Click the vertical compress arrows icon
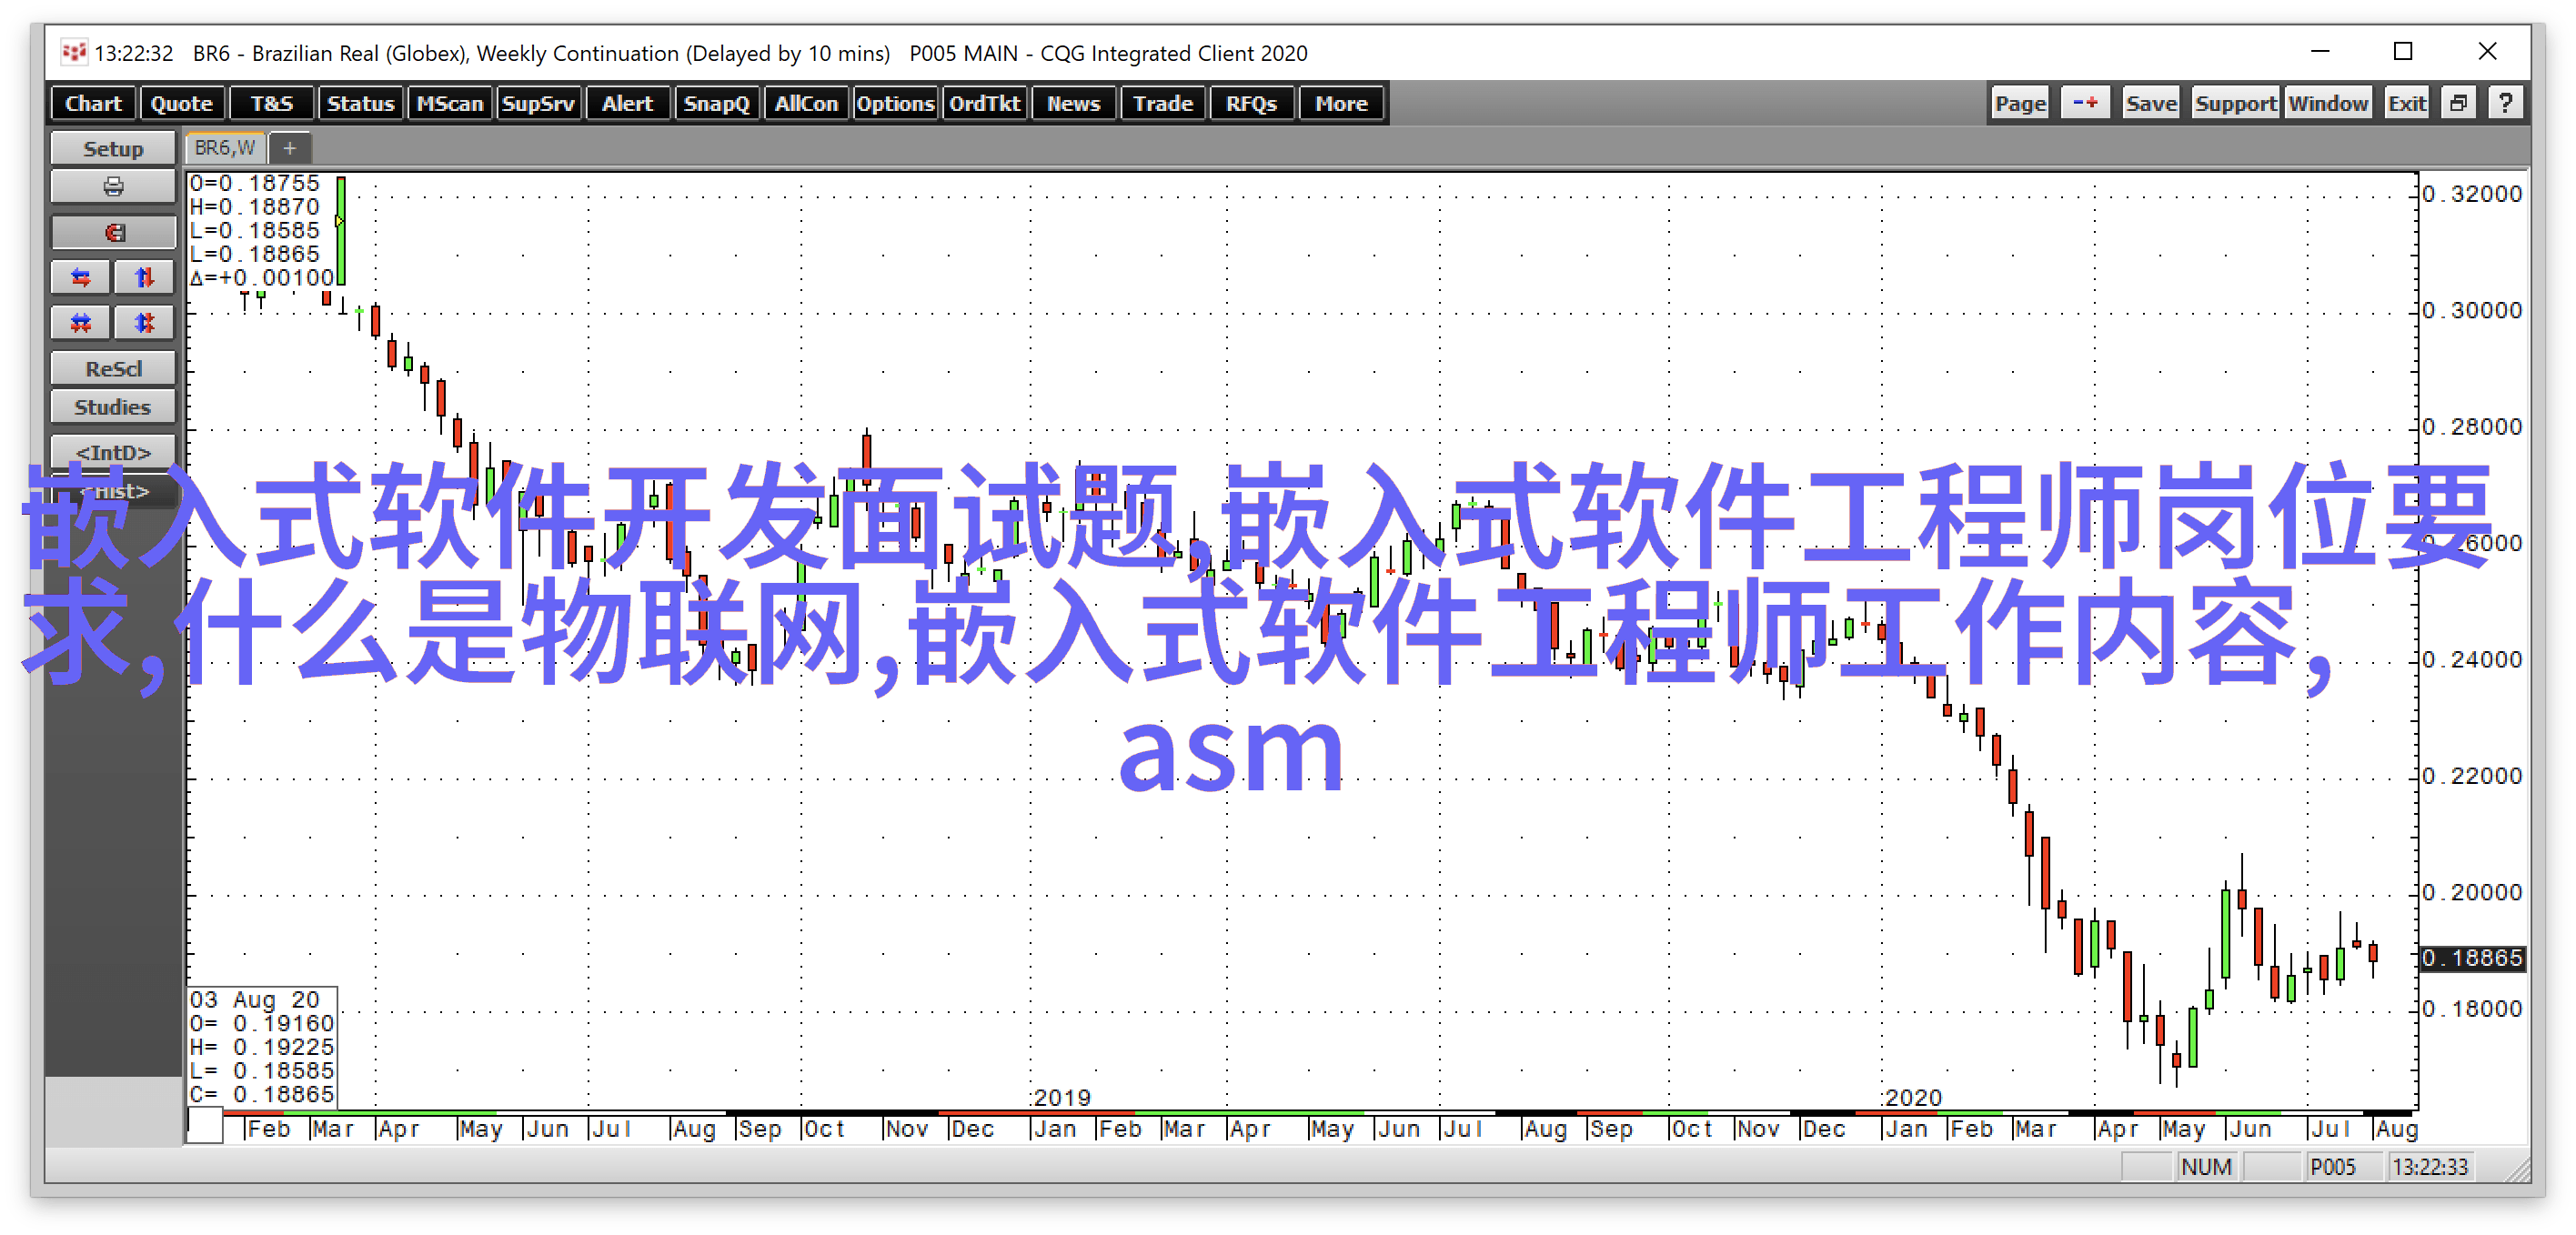The width and height of the screenshot is (2576, 1235). [145, 323]
